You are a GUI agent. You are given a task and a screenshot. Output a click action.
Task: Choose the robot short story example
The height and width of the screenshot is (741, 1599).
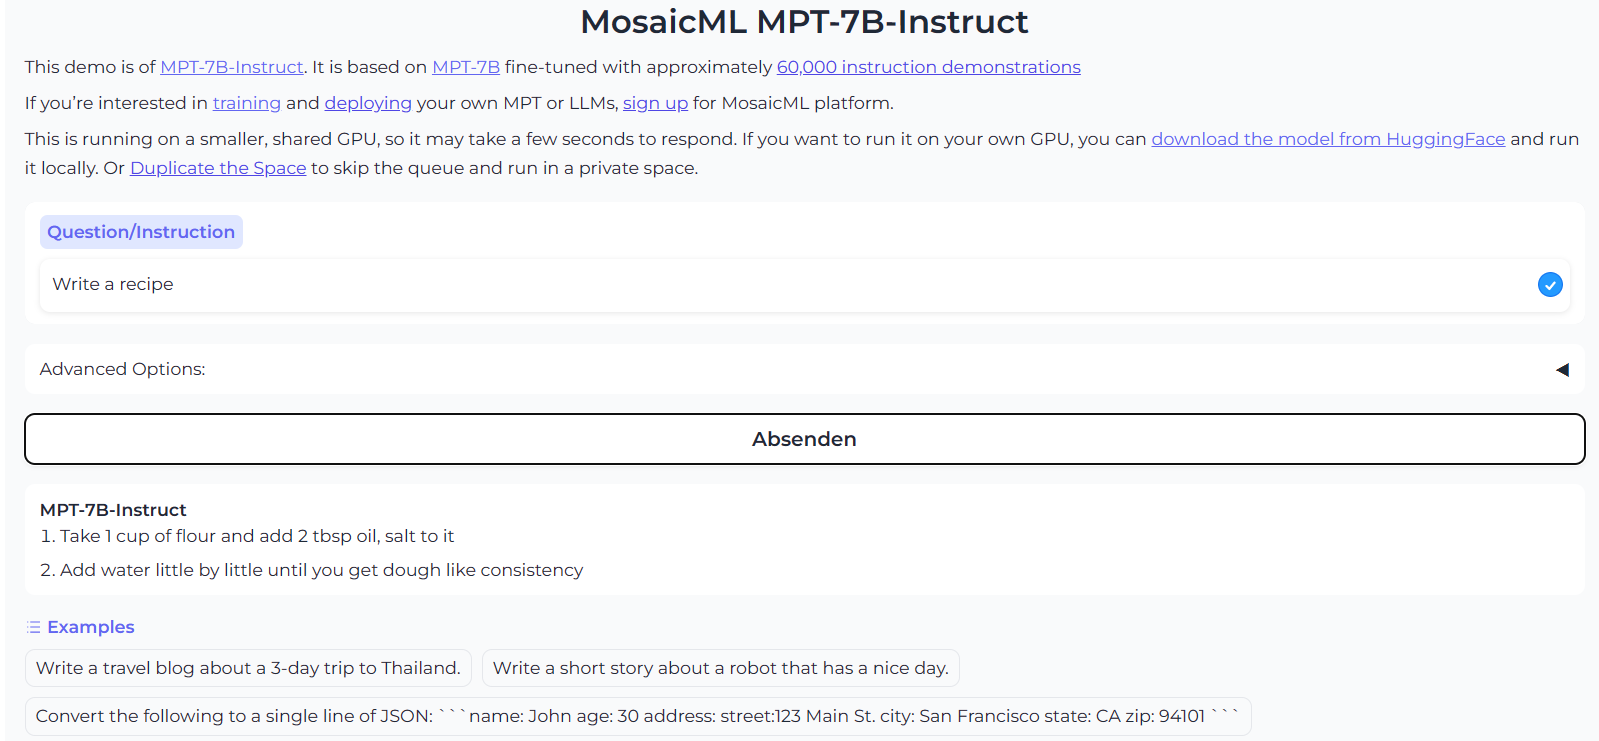[720, 668]
